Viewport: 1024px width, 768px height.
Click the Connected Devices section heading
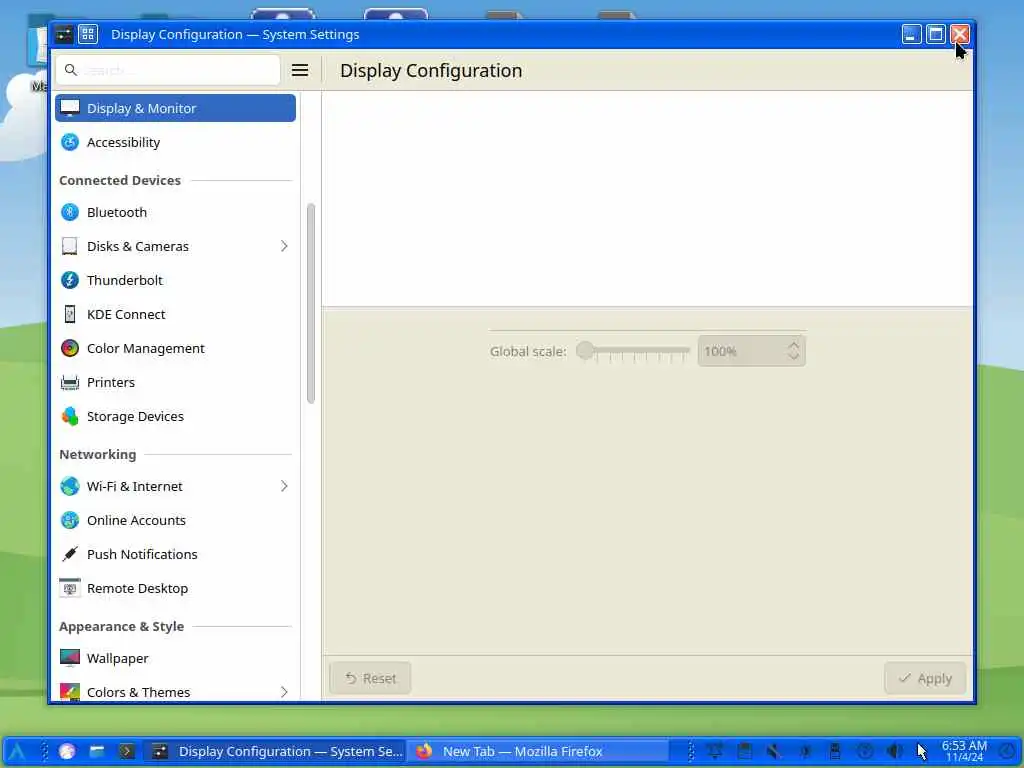pos(120,180)
